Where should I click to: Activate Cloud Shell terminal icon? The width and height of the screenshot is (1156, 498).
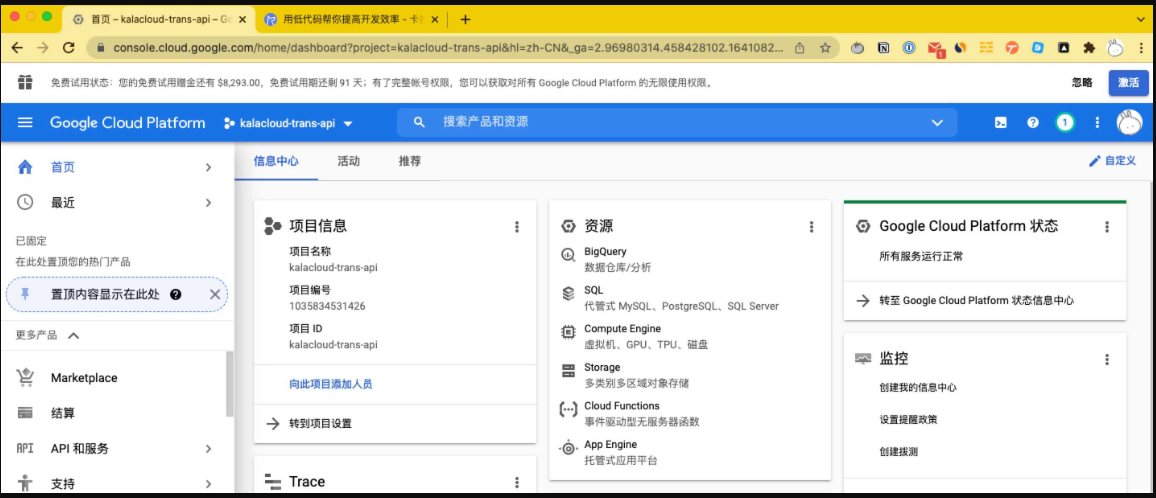(x=1000, y=122)
